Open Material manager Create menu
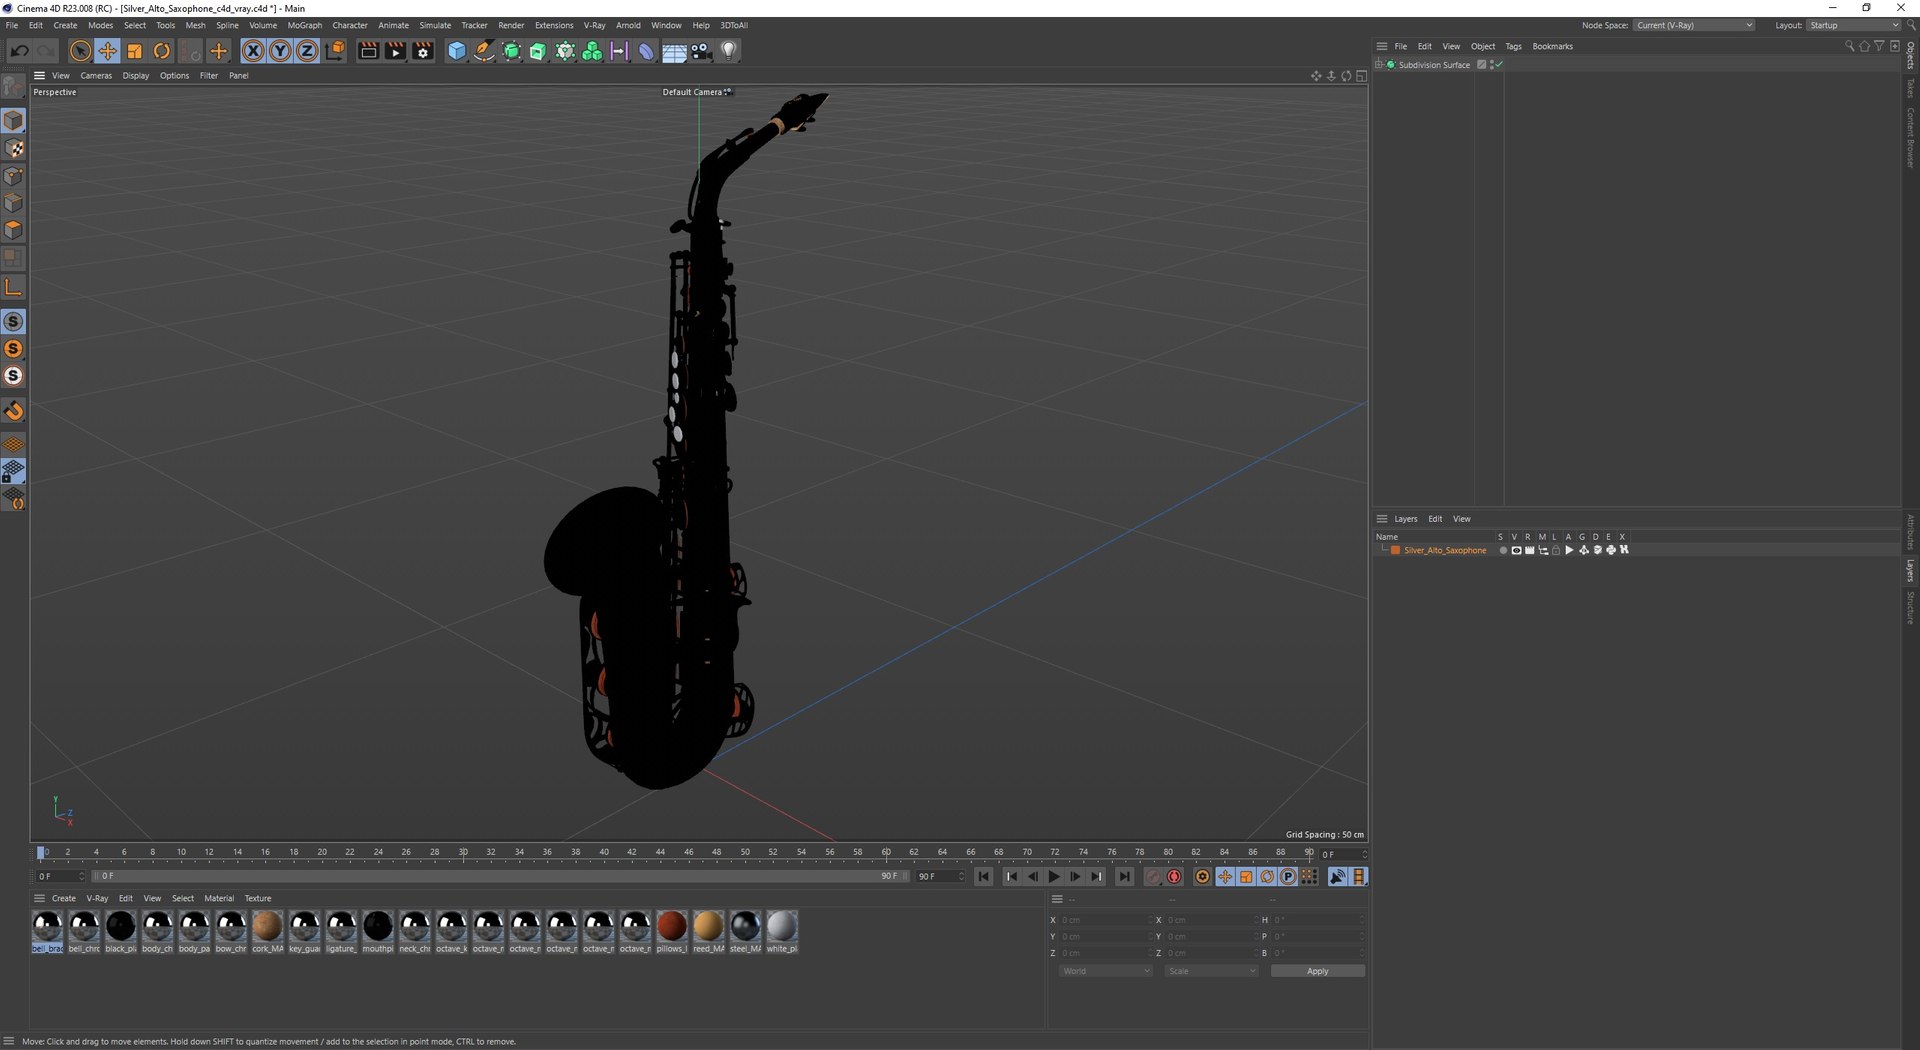This screenshot has height=1050, width=1920. point(64,898)
